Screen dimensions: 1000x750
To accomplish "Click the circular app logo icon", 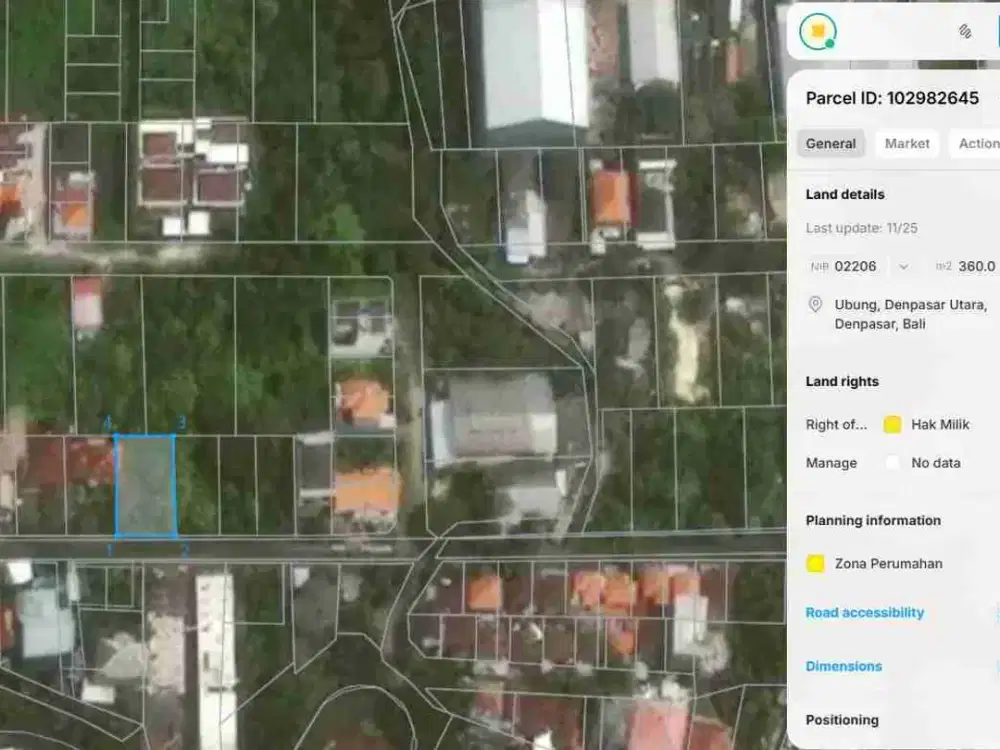I will pyautogui.click(x=816, y=31).
